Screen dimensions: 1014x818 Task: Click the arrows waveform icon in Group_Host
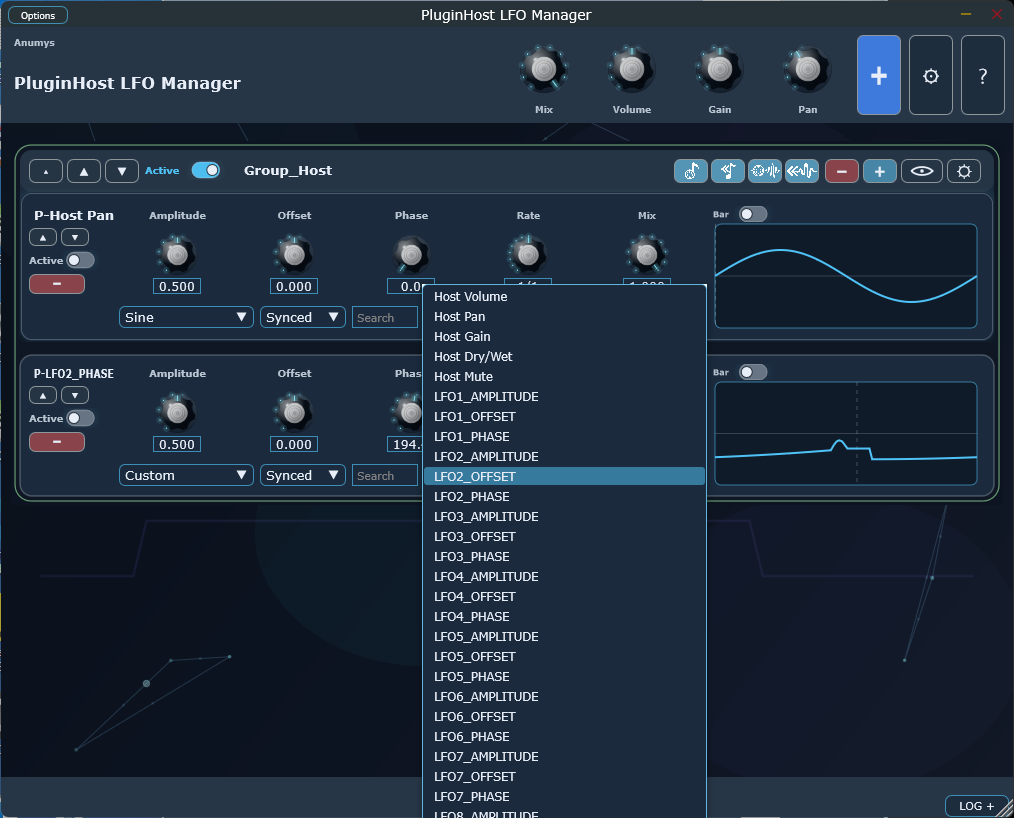tap(802, 171)
